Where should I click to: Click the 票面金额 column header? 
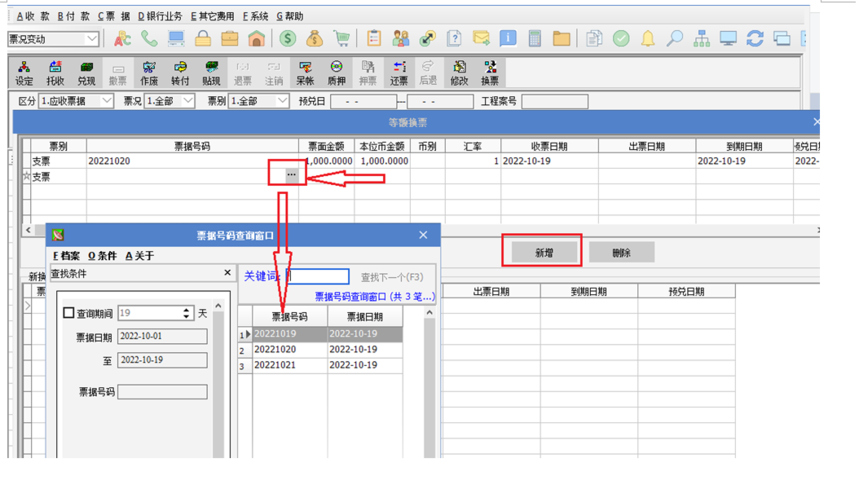(326, 146)
